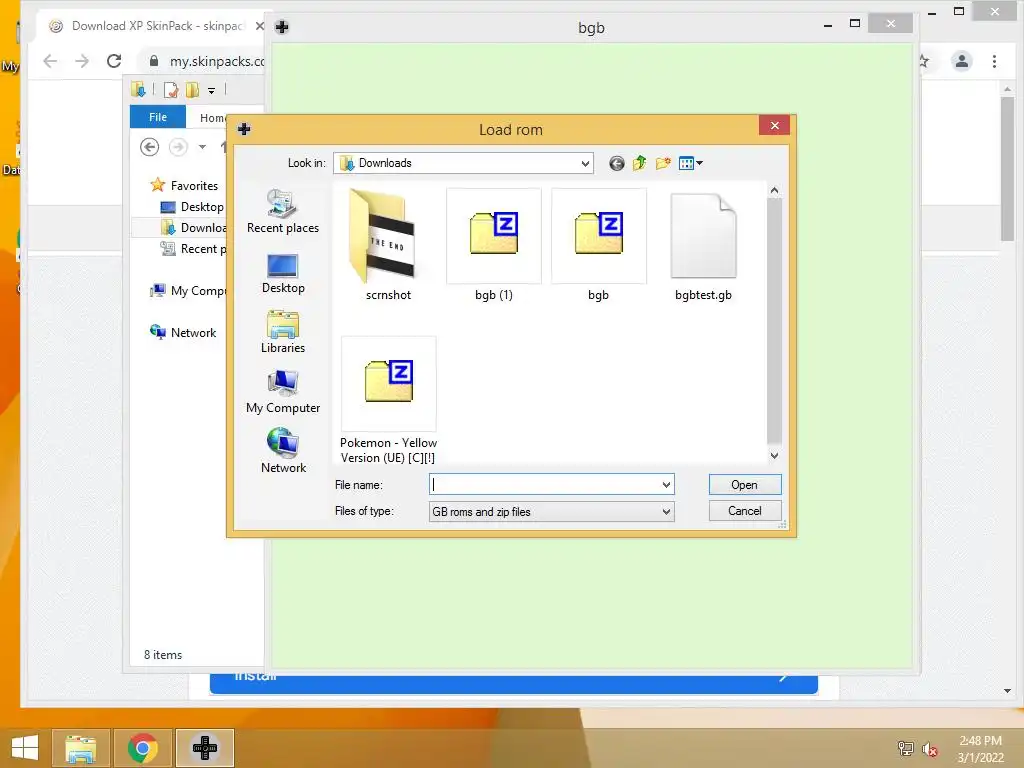Create a new folder in Downloads
Image resolution: width=1024 pixels, height=768 pixels.
point(663,163)
